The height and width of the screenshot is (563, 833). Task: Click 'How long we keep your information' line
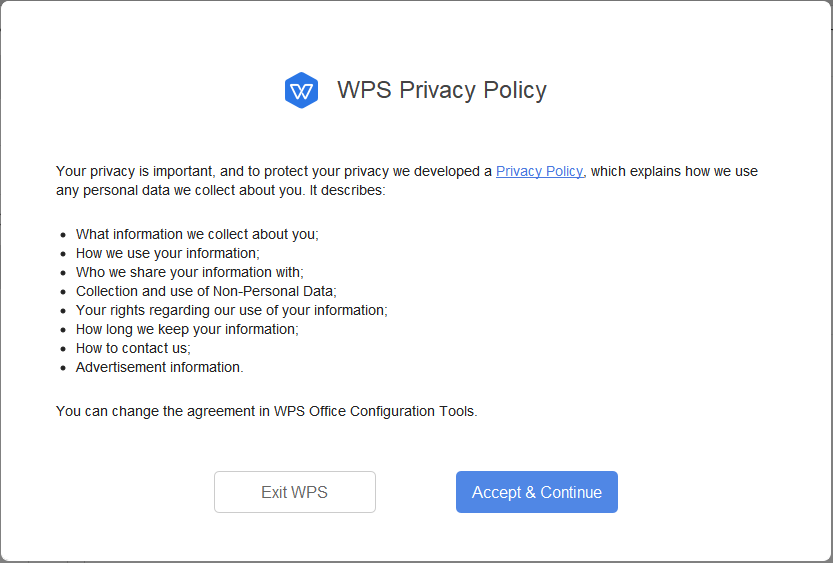click(187, 329)
